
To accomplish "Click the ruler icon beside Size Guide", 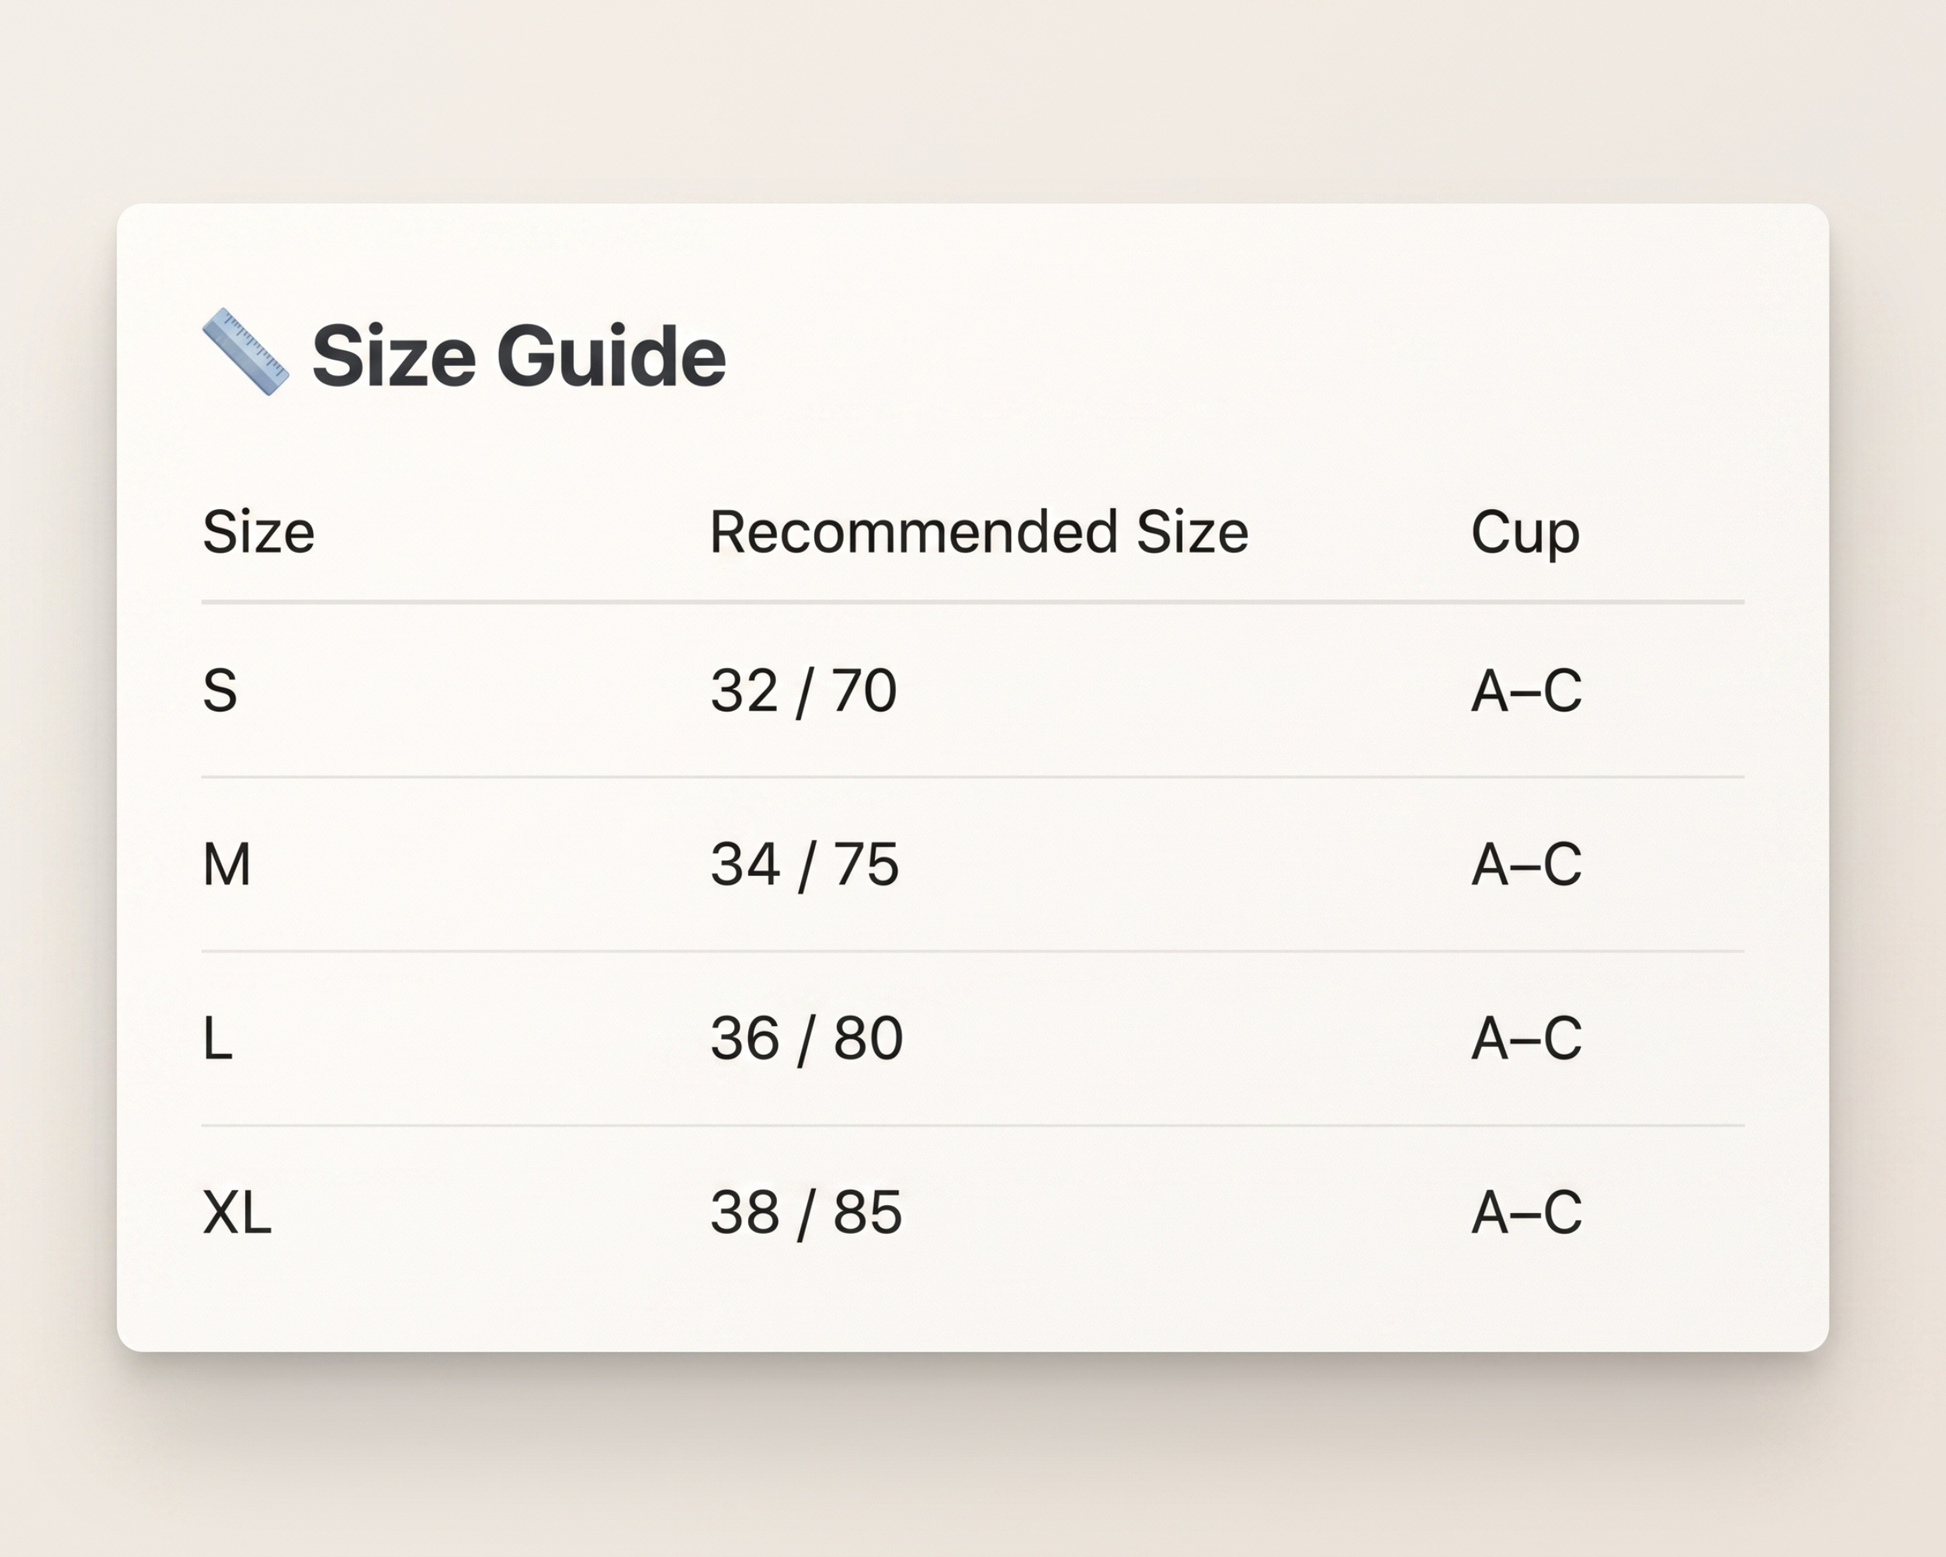I will 246,352.
